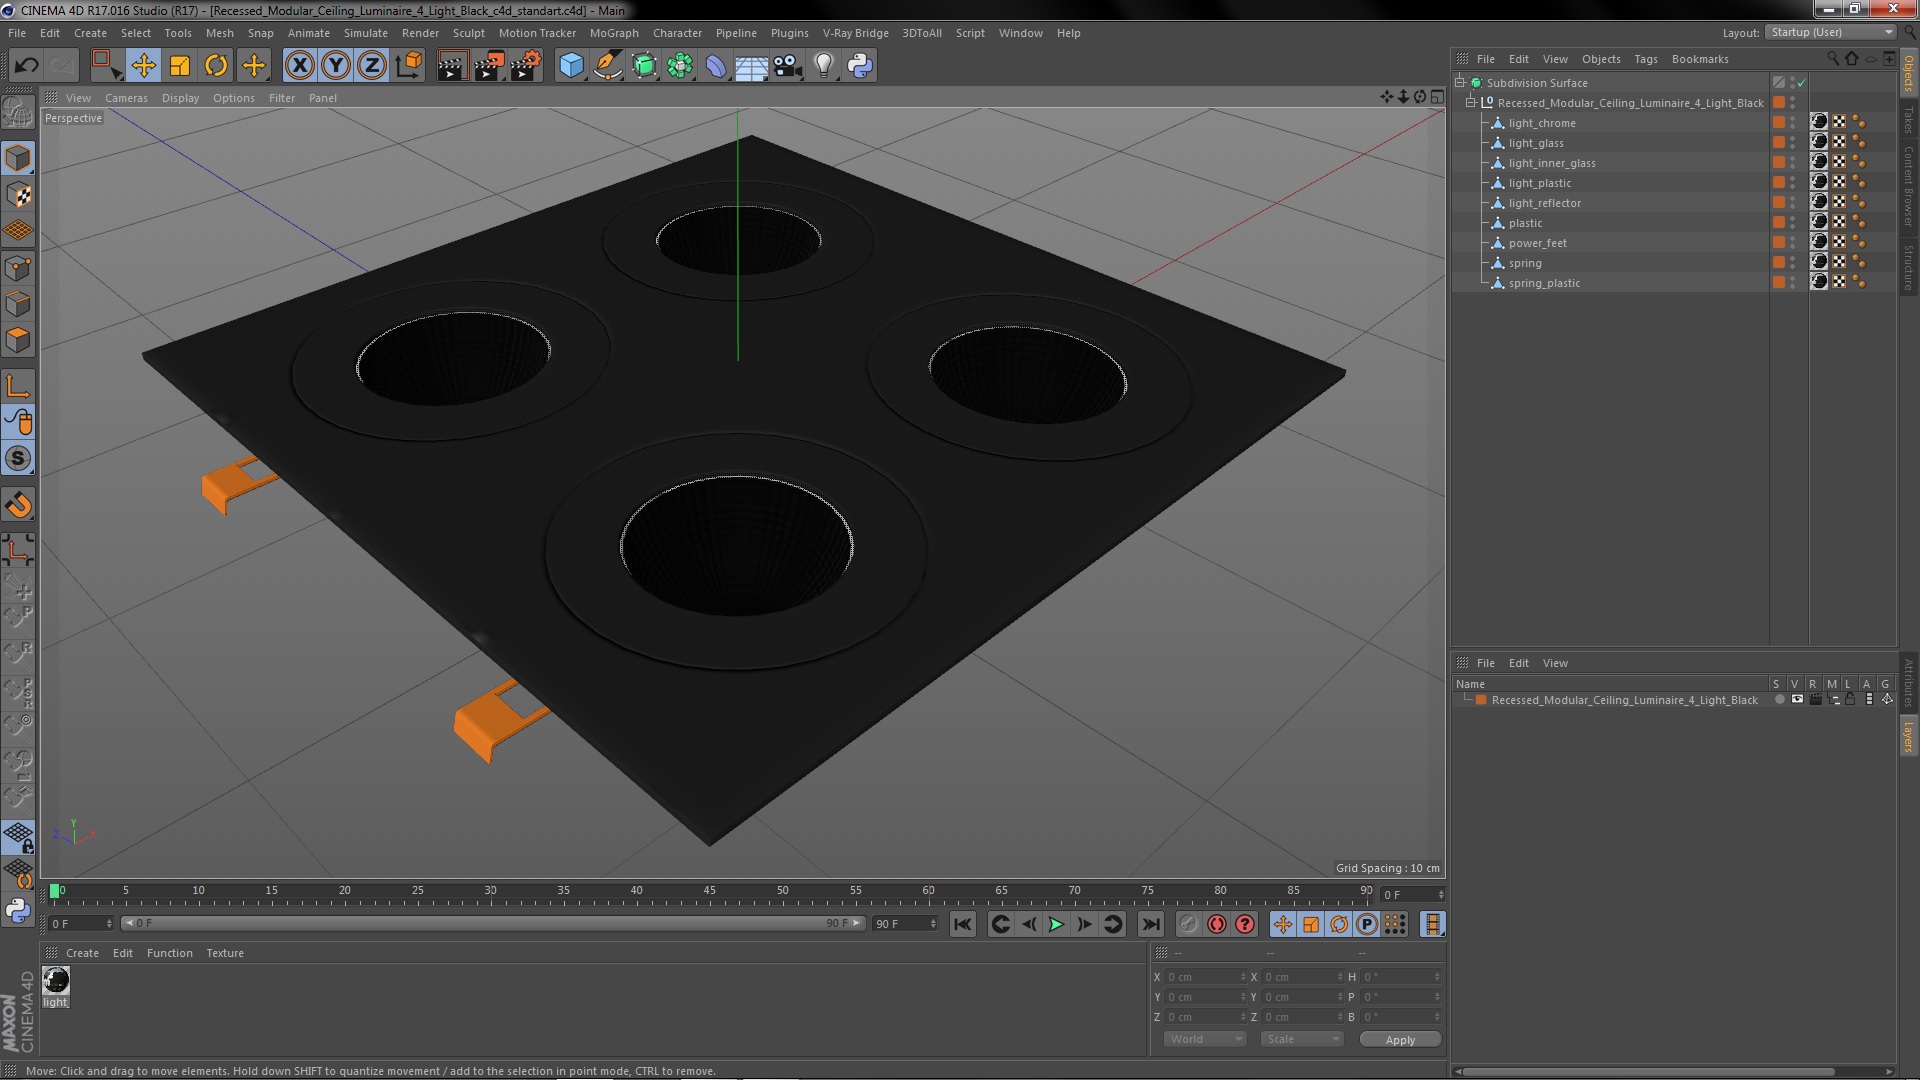Open Object Manager Tags menu

(1645, 59)
